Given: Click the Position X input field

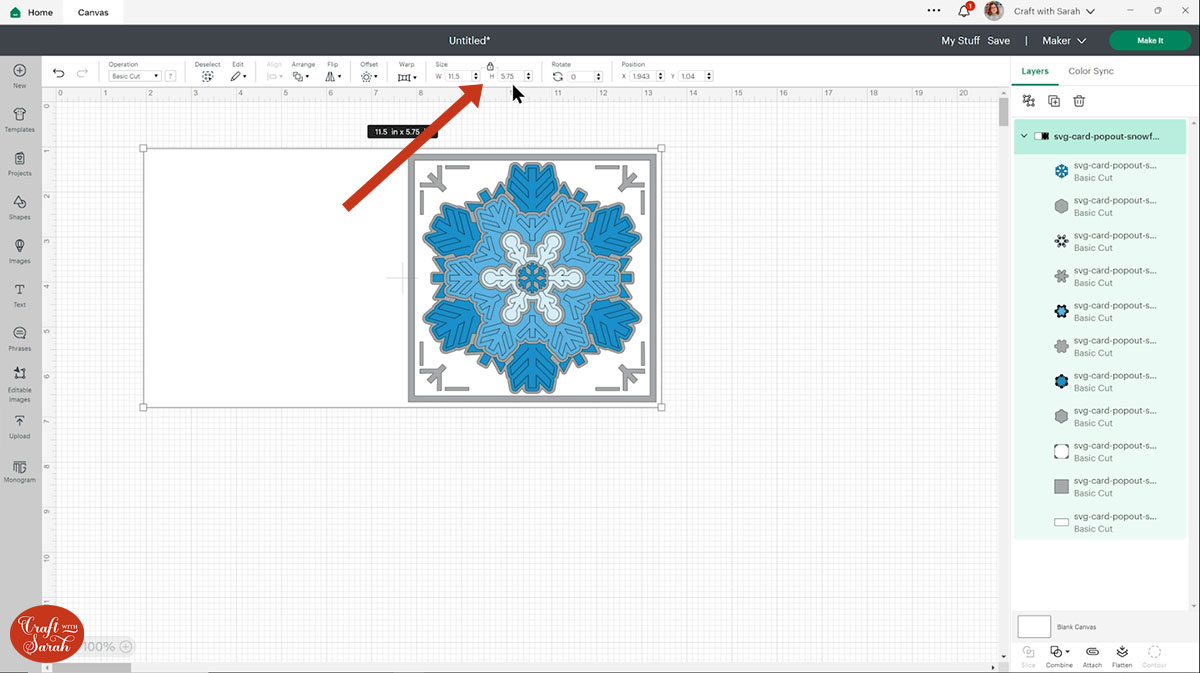Looking at the screenshot, I should coord(644,76).
